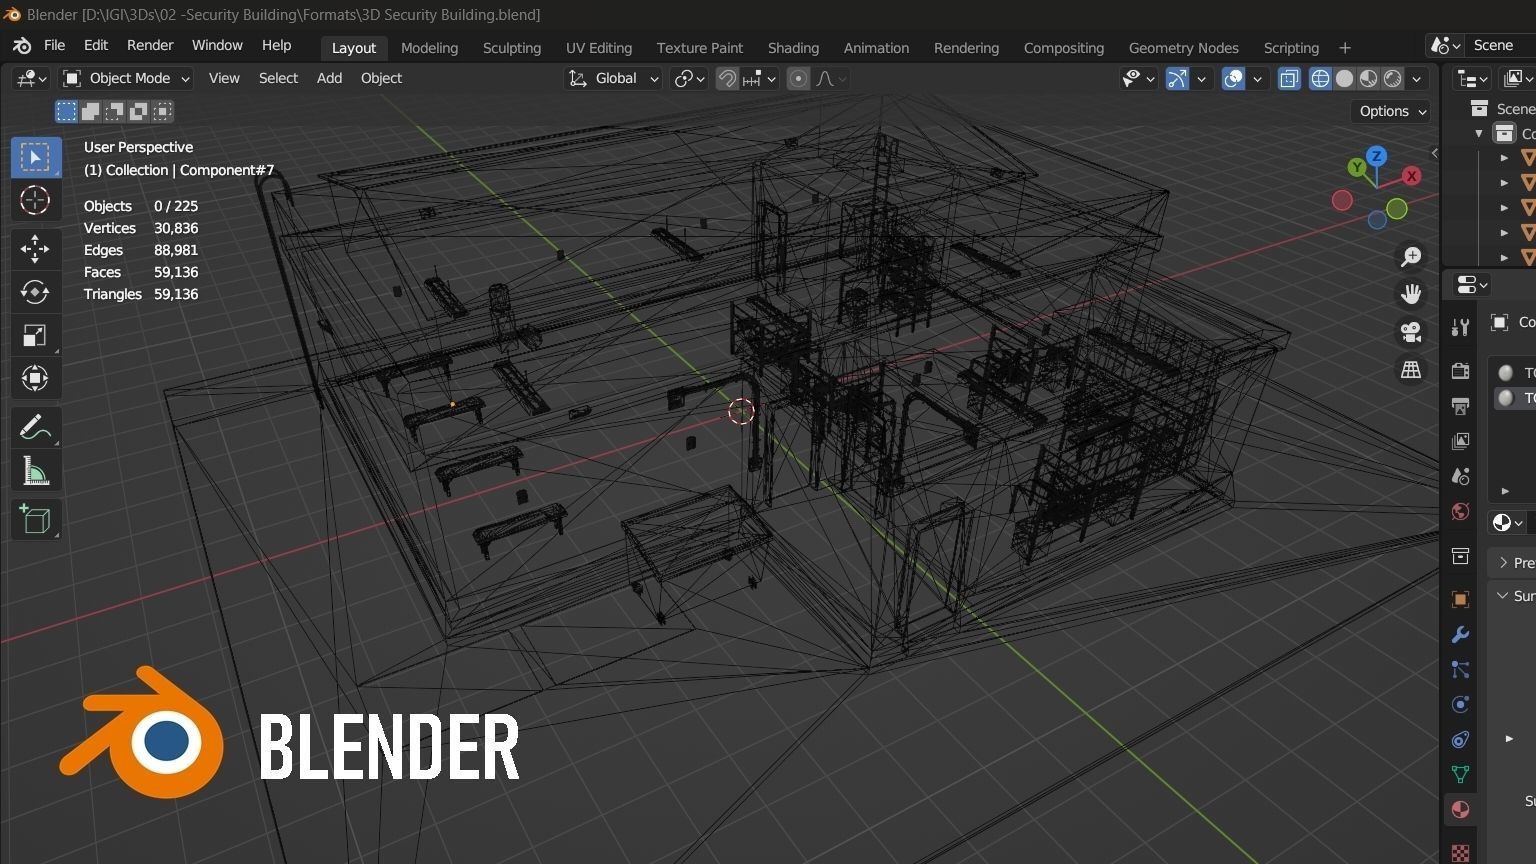
Task: Select the Annotate tool
Action: point(36,427)
